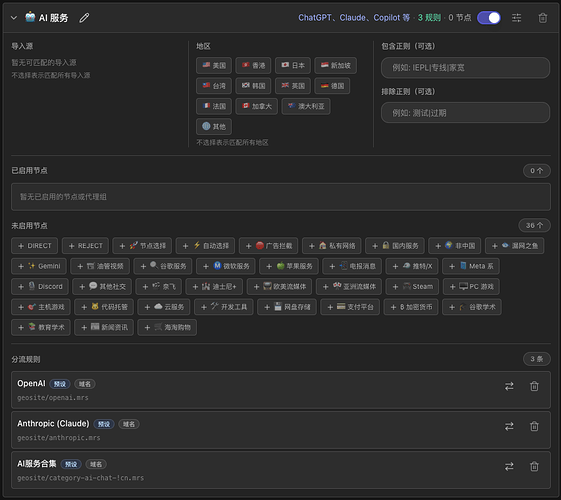Click the 包含正则 input field

click(x=465, y=68)
